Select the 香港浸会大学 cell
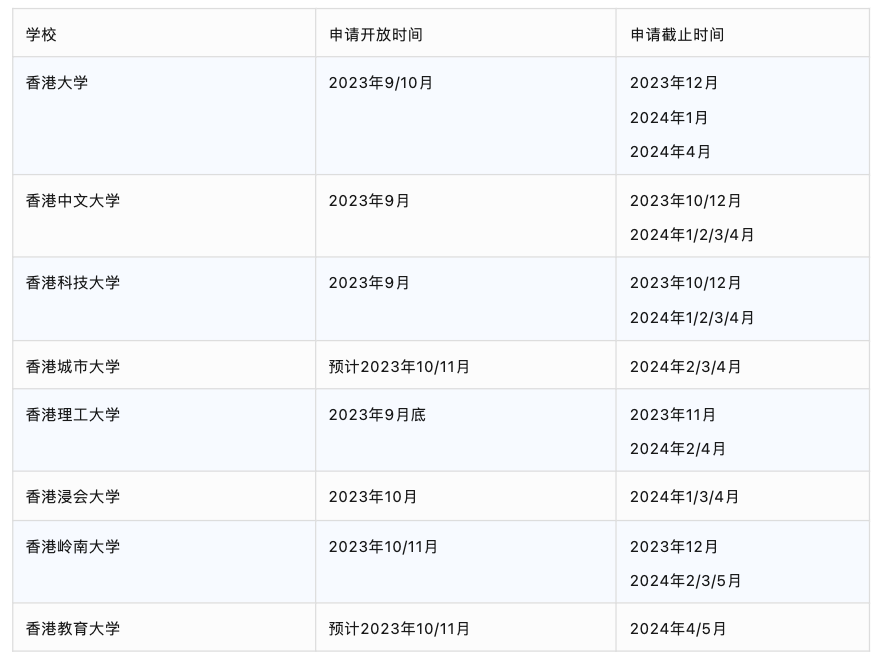 tap(73, 497)
